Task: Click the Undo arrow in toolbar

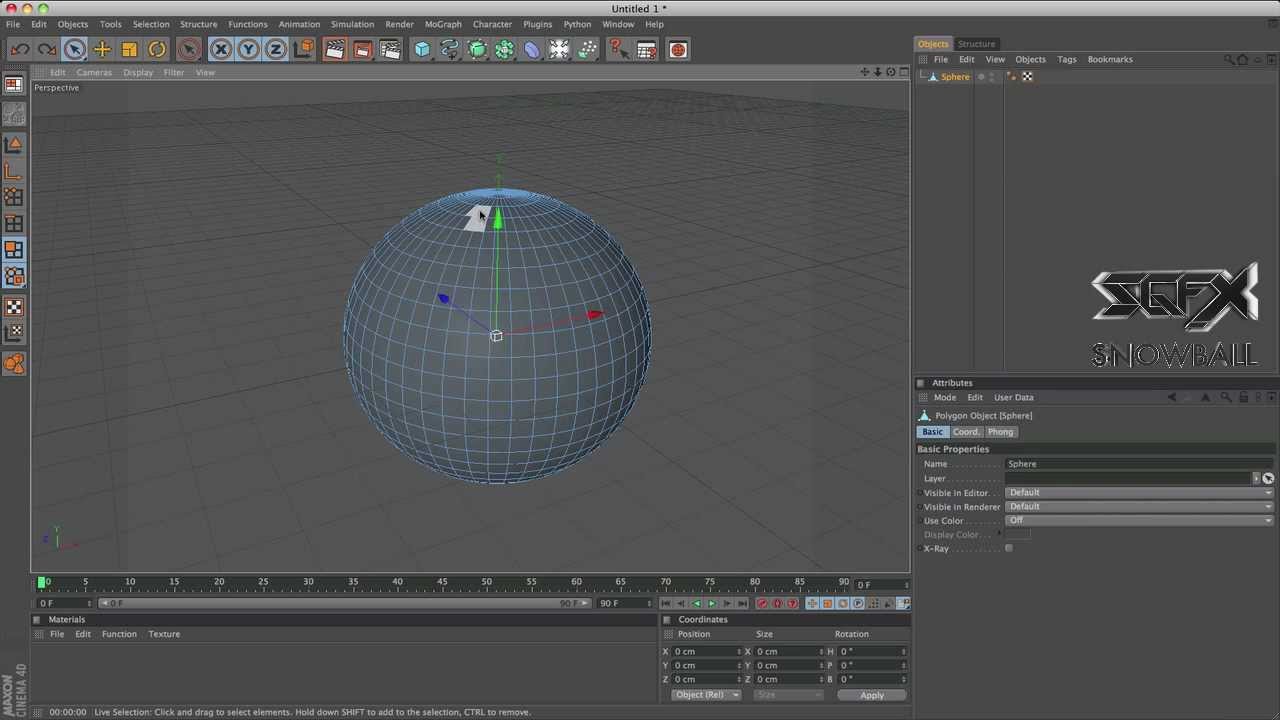Action: (20, 49)
